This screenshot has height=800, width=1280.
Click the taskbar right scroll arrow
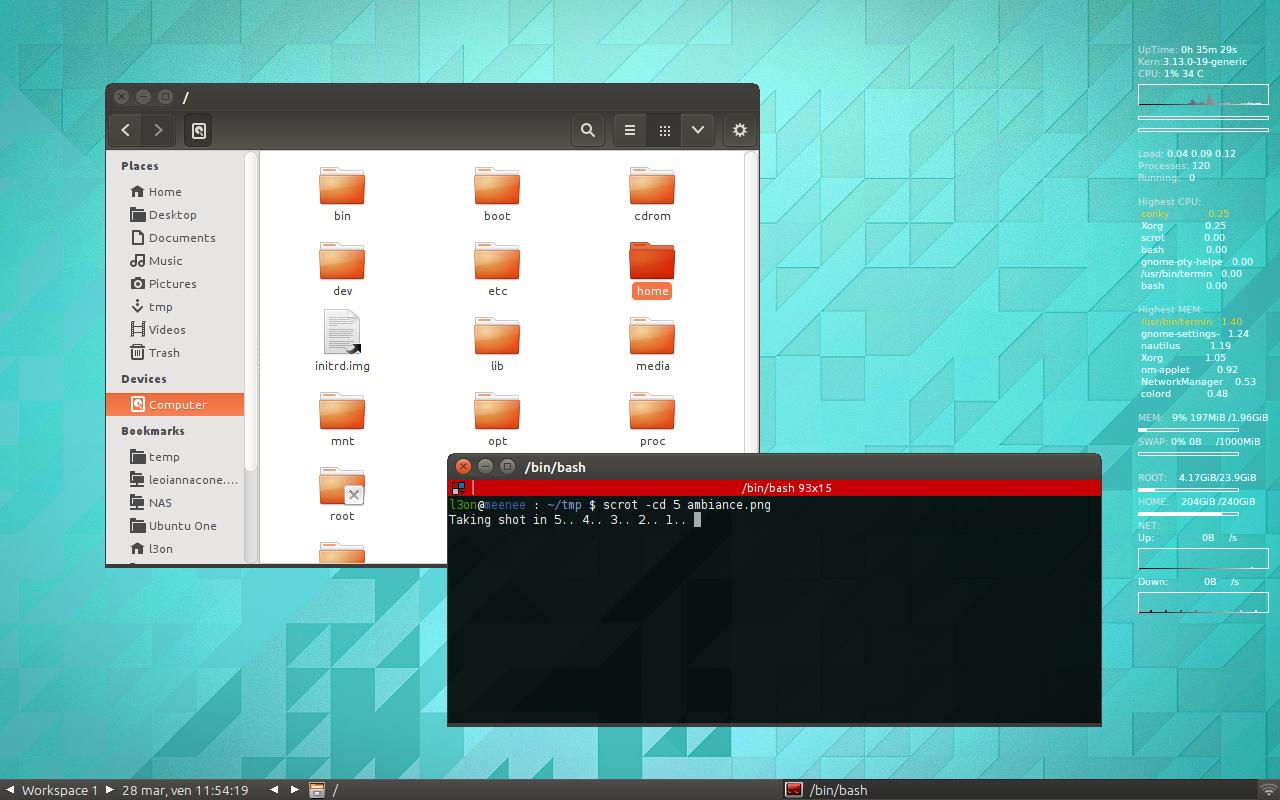[x=294, y=790]
